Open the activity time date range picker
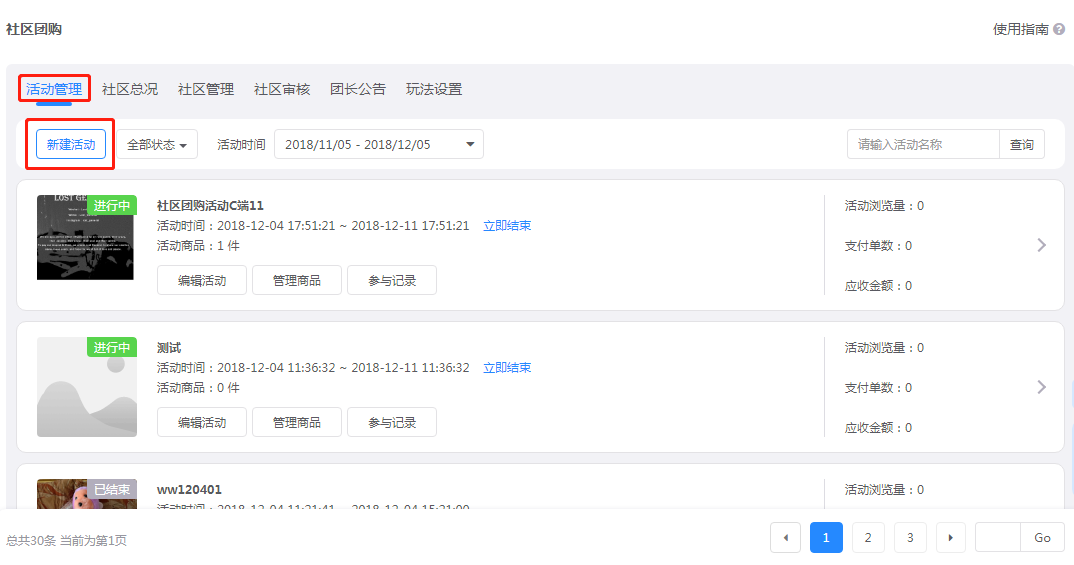The height and width of the screenshot is (565, 1074). [x=379, y=145]
